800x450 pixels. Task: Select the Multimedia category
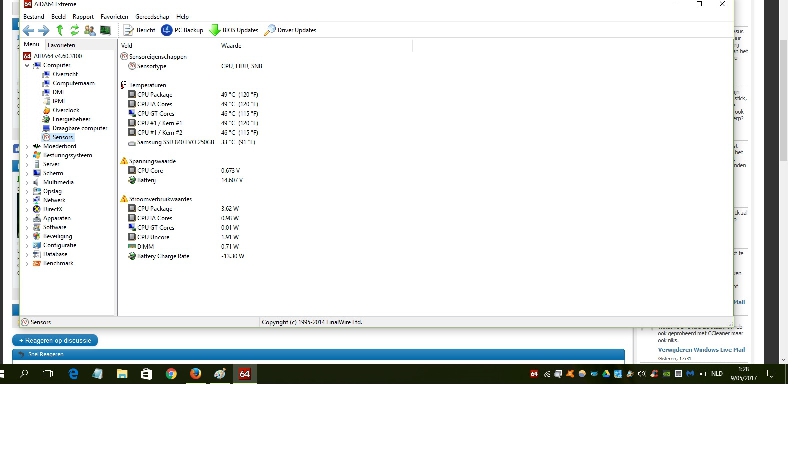pyautogui.click(x=53, y=182)
